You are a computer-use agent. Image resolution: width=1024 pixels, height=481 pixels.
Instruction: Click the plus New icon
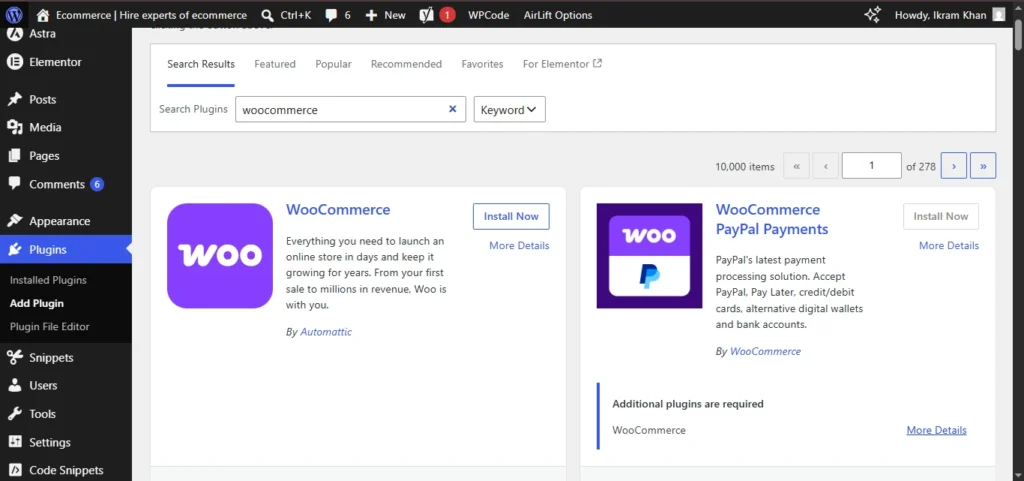(371, 15)
